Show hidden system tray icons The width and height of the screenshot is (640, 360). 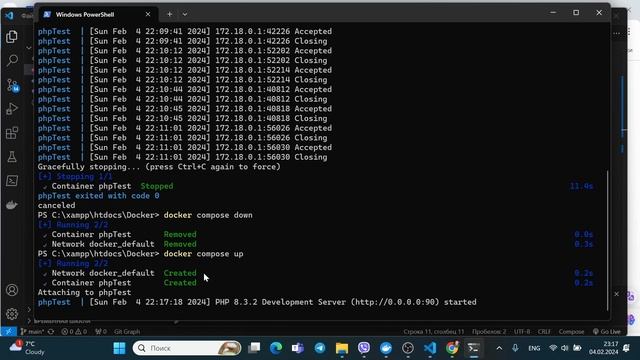(x=499, y=348)
